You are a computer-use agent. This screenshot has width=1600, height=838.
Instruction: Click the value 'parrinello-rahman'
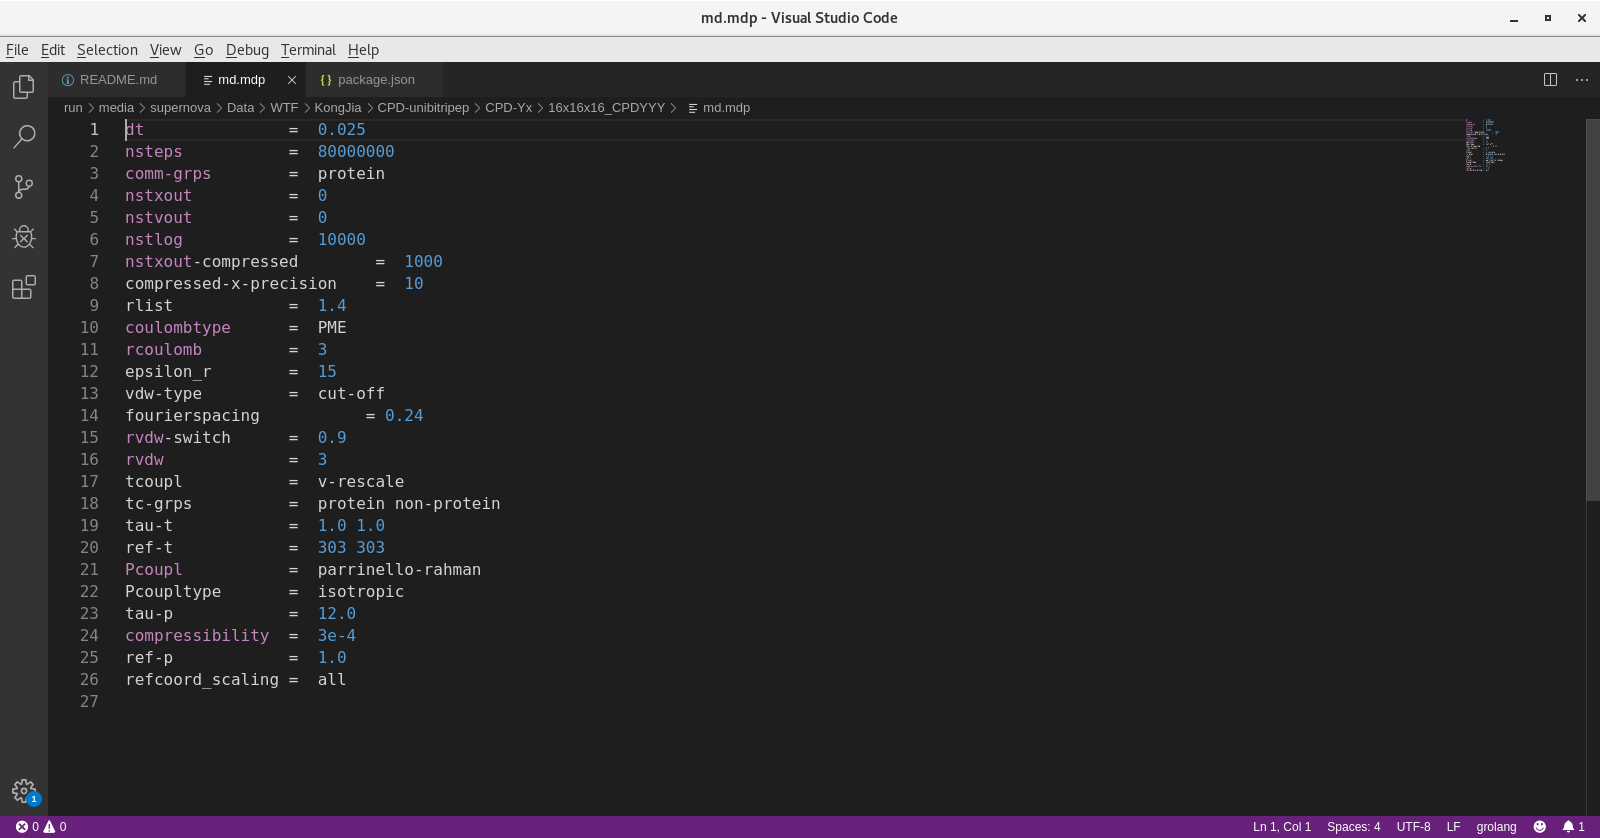coord(399,570)
